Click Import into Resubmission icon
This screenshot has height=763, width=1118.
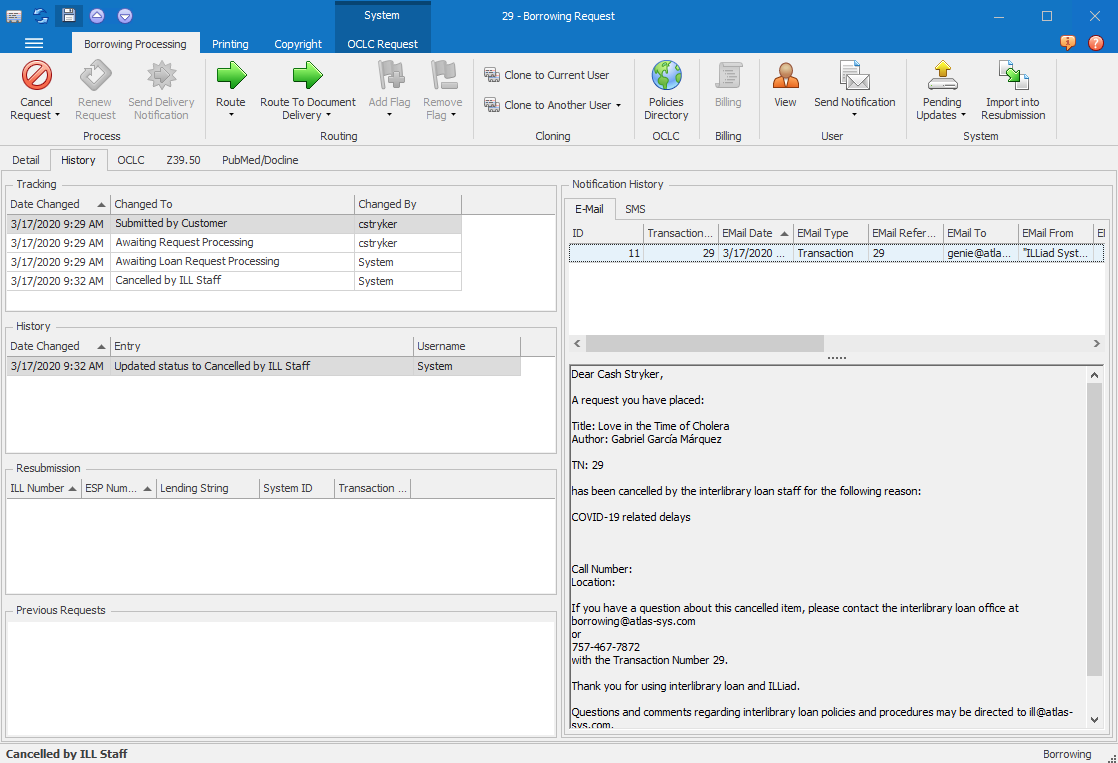(1013, 77)
